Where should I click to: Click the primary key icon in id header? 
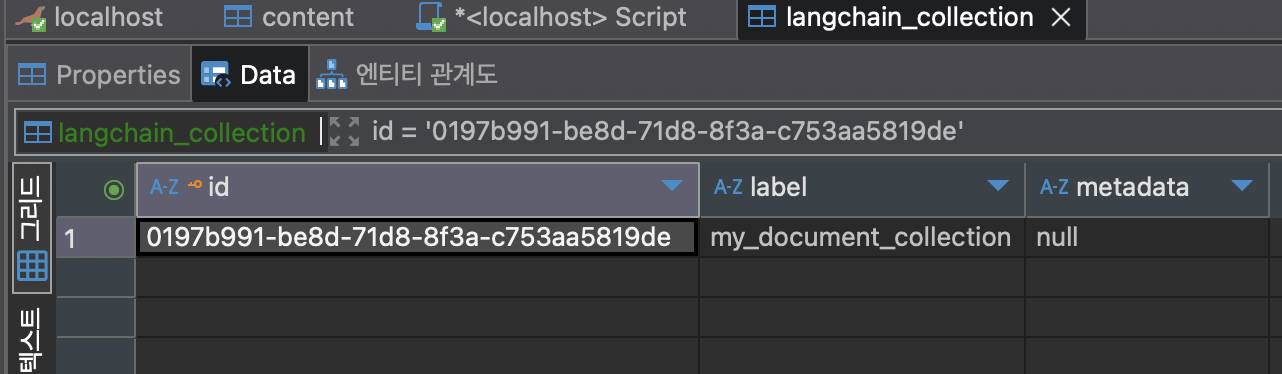[194, 186]
